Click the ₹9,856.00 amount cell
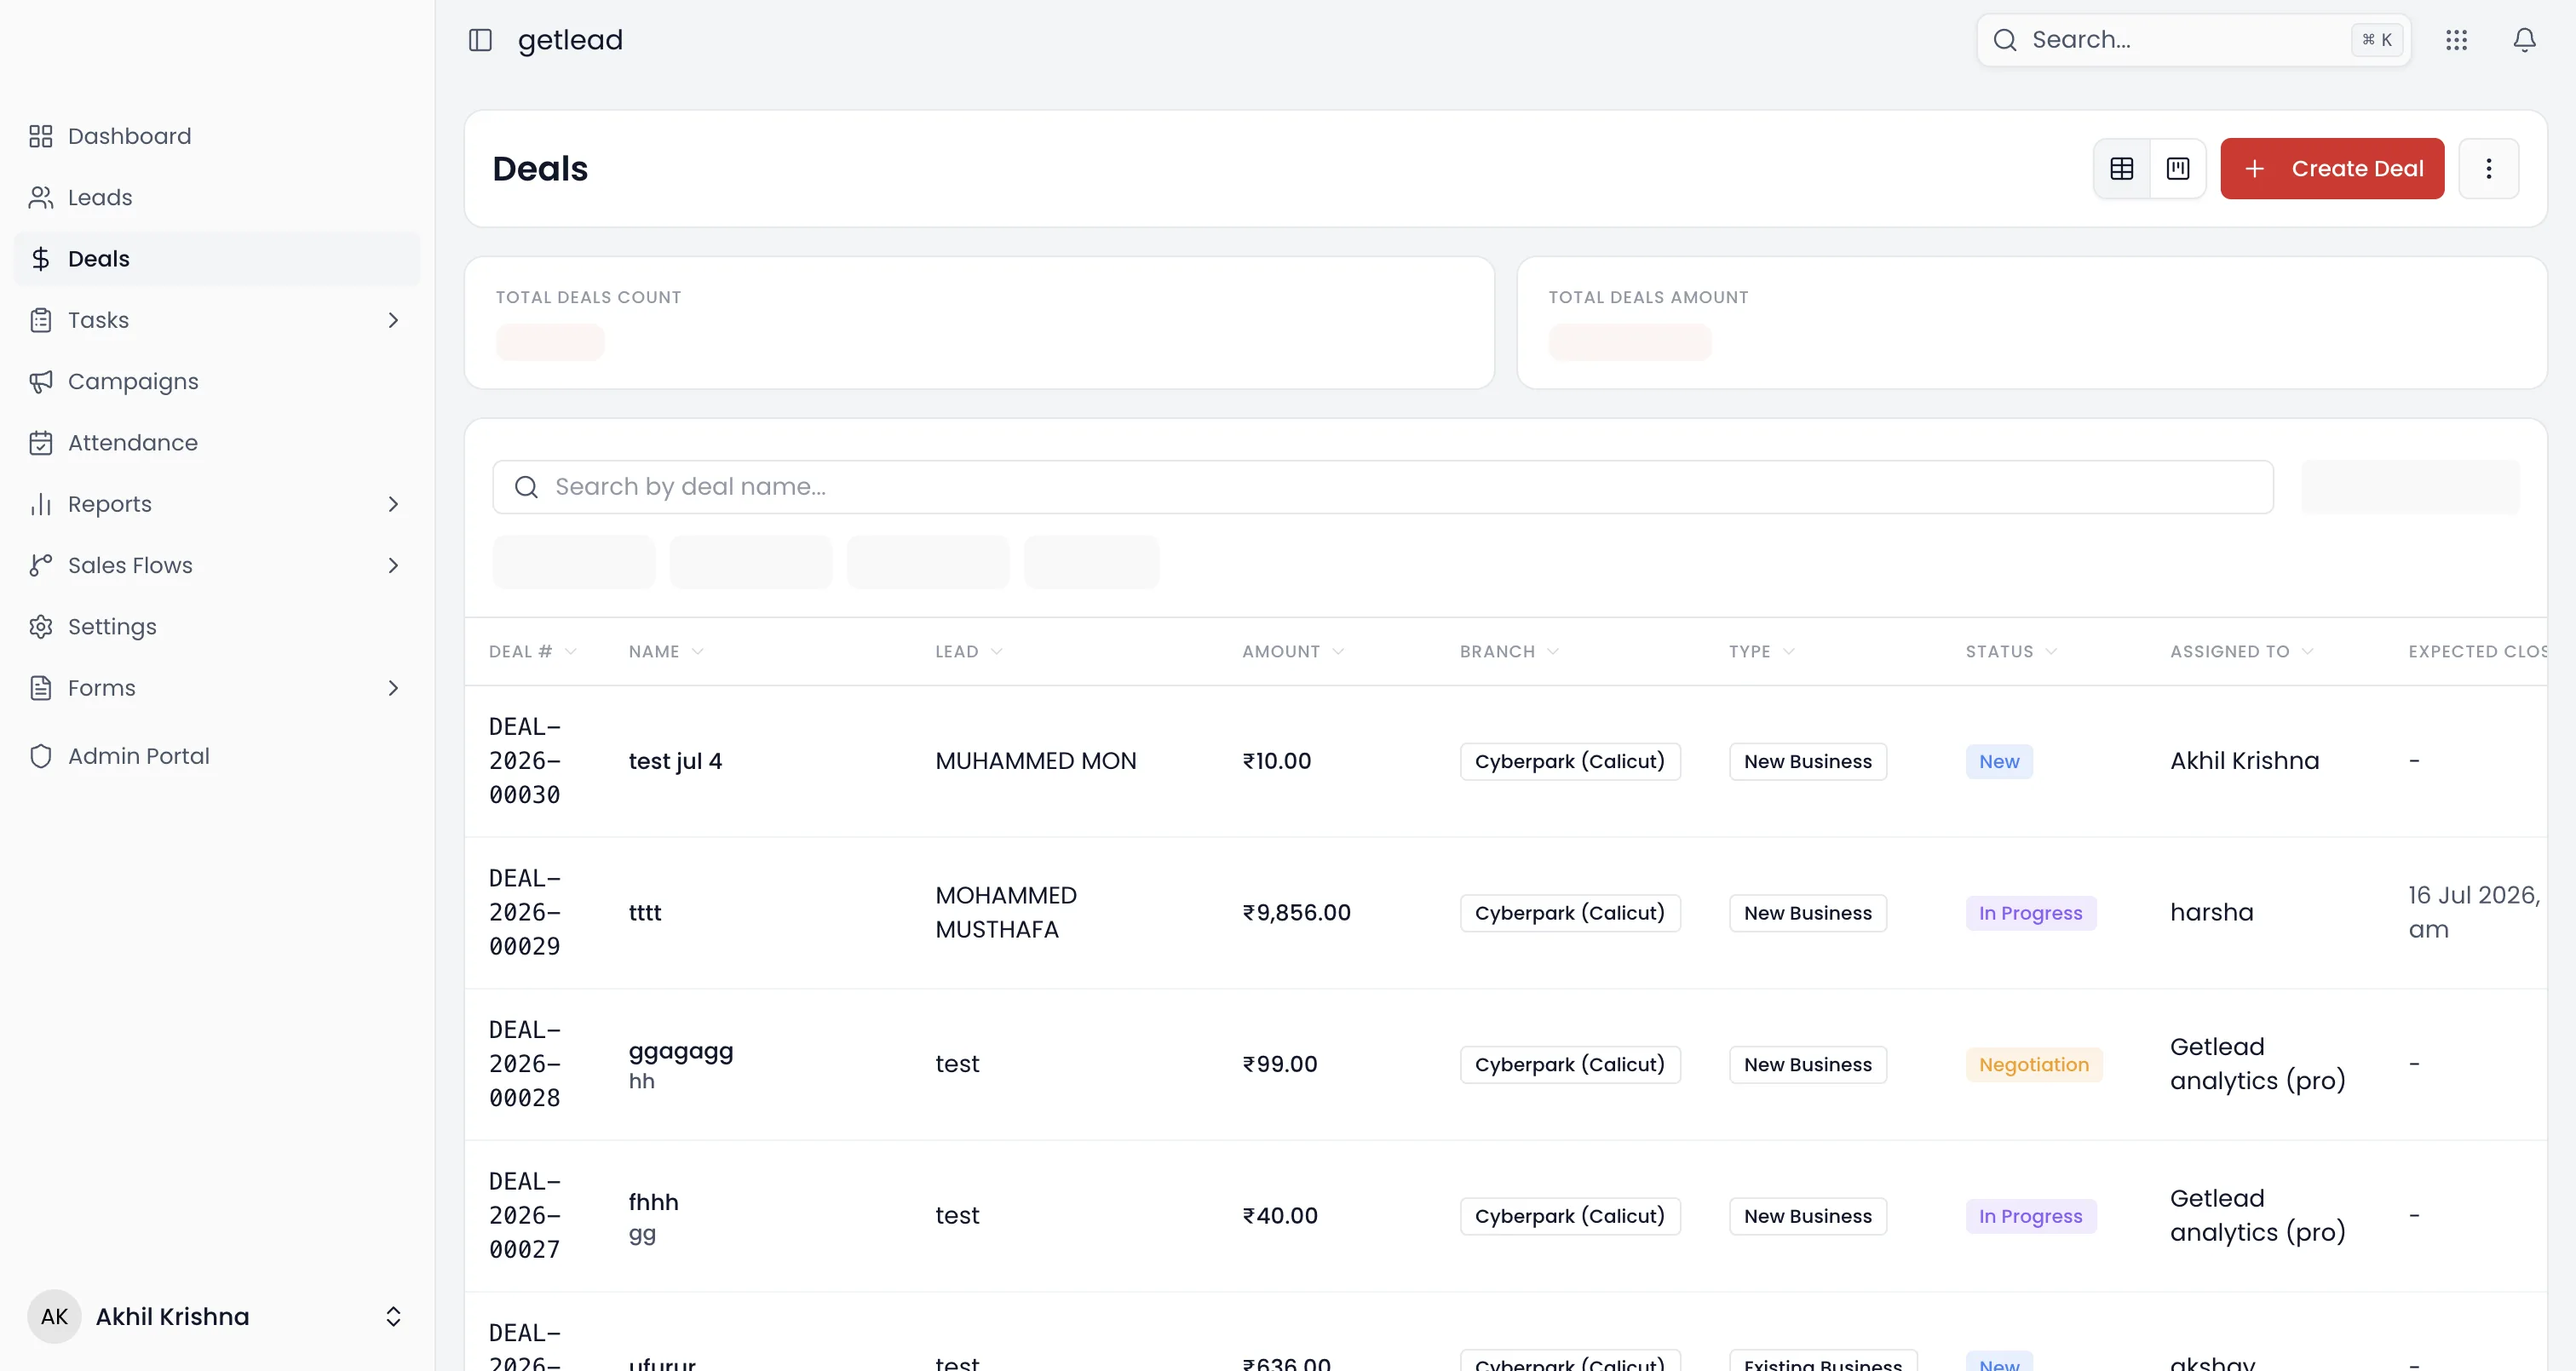This screenshot has height=1371, width=2576. coord(1296,912)
